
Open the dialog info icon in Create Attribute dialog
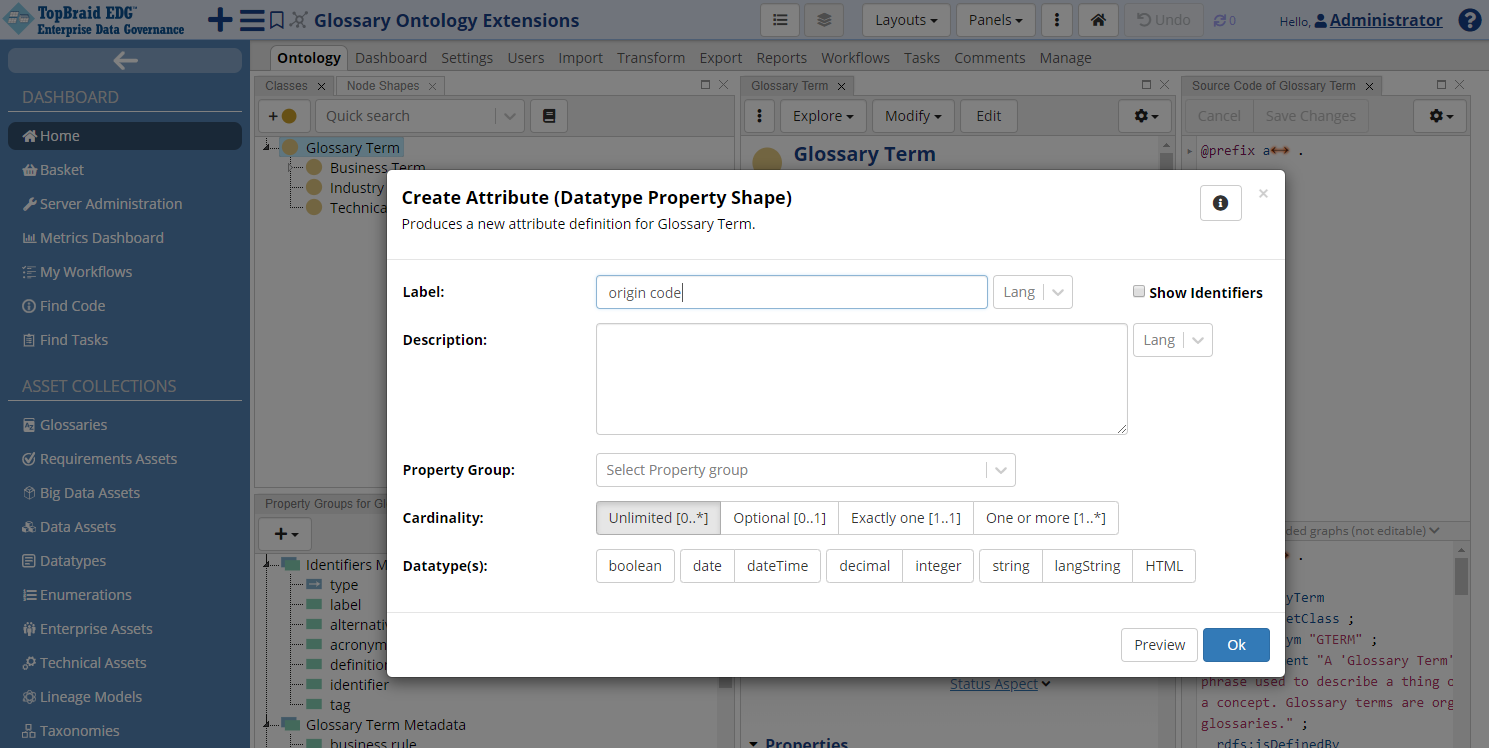pos(1220,203)
